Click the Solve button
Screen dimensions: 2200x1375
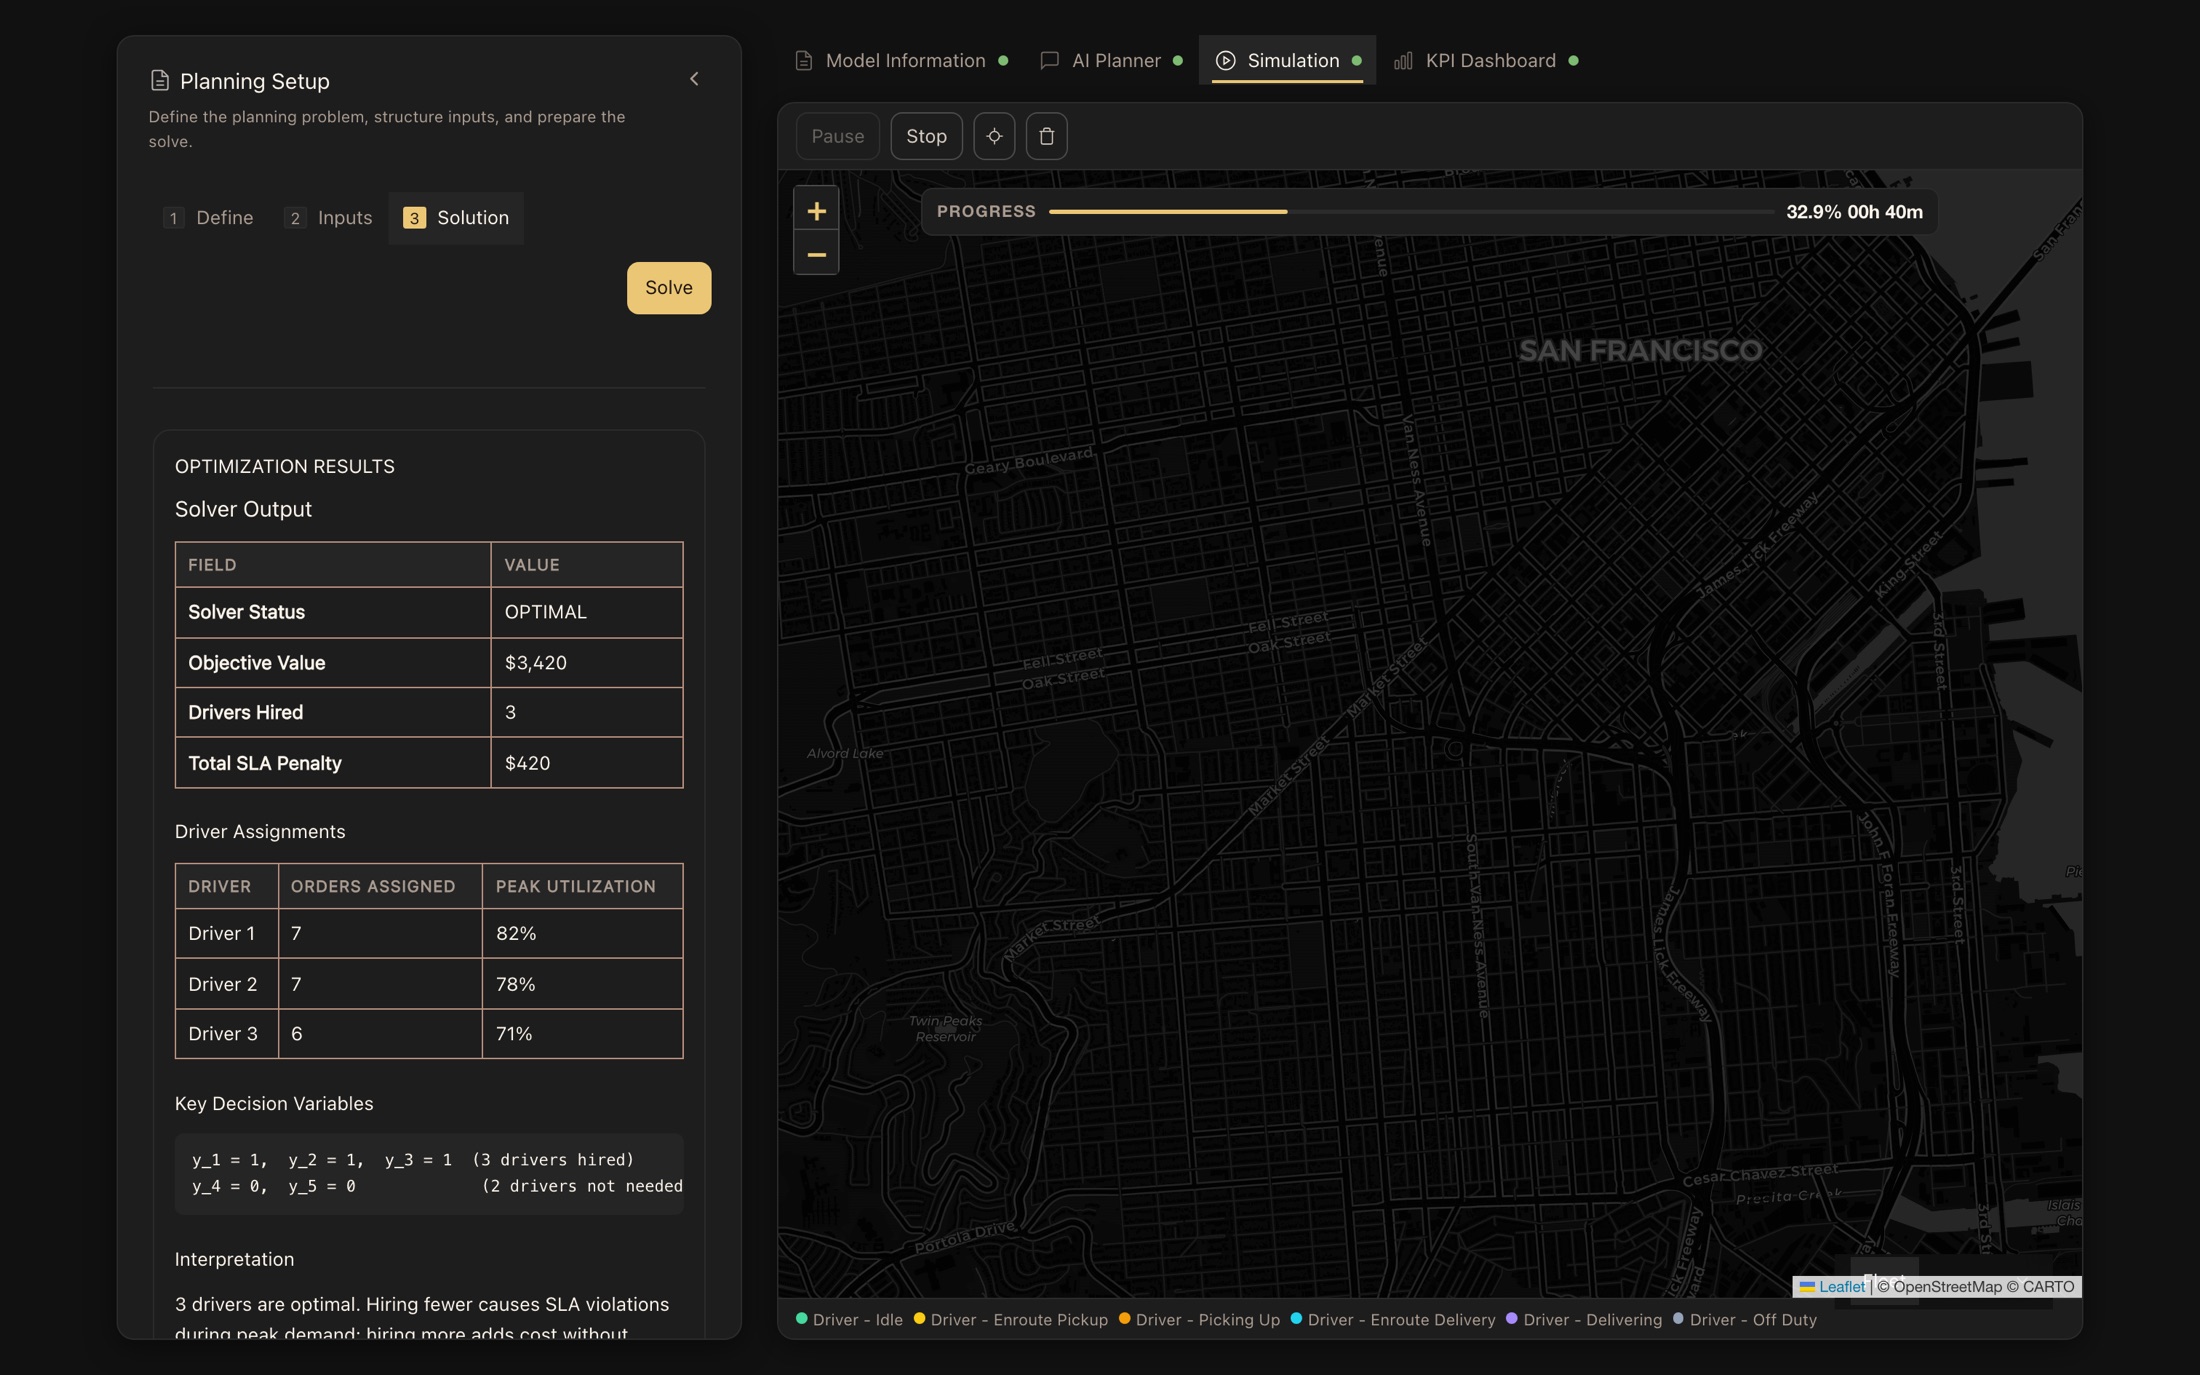(669, 288)
